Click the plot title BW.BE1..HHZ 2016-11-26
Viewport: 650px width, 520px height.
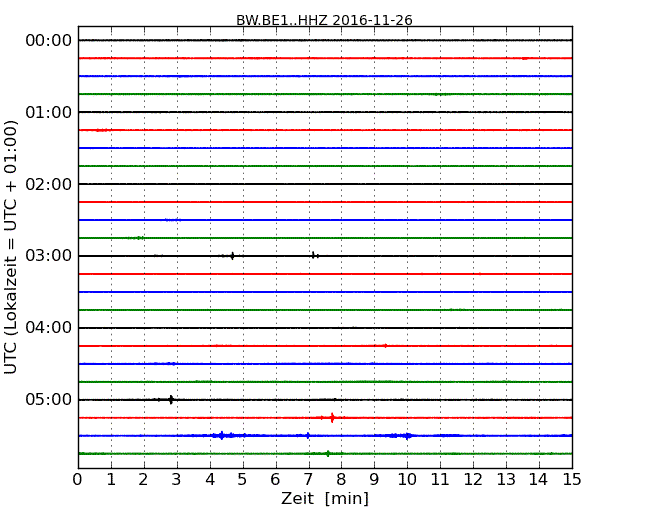[324, 20]
